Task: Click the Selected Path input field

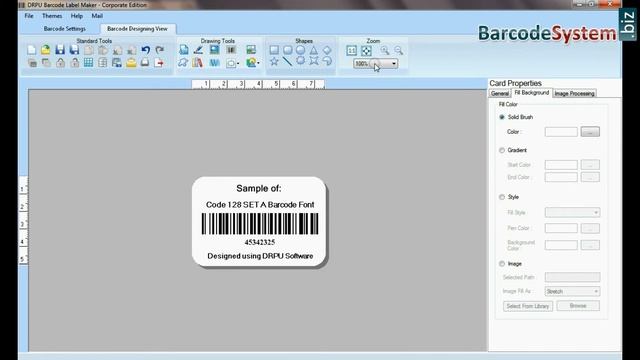Action: coord(572,277)
